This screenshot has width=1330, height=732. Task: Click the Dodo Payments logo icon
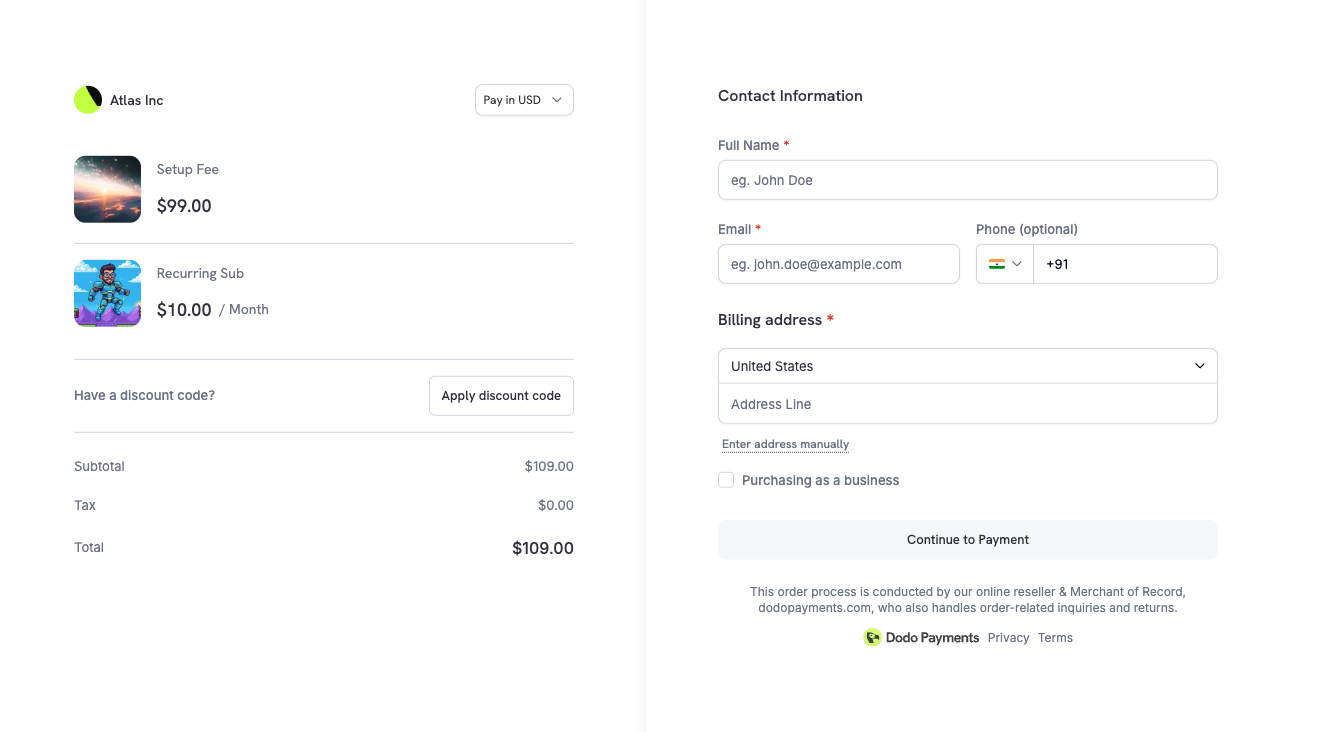pyautogui.click(x=872, y=638)
